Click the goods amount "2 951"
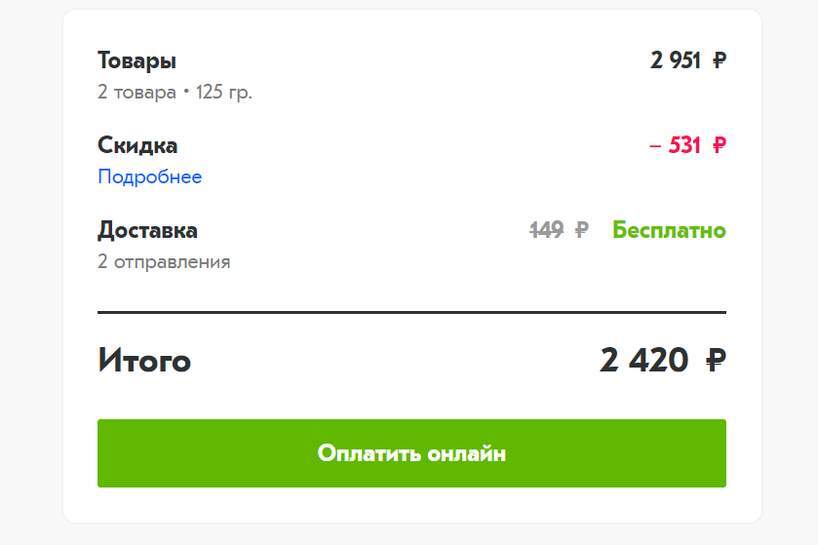818x545 pixels. click(x=675, y=61)
